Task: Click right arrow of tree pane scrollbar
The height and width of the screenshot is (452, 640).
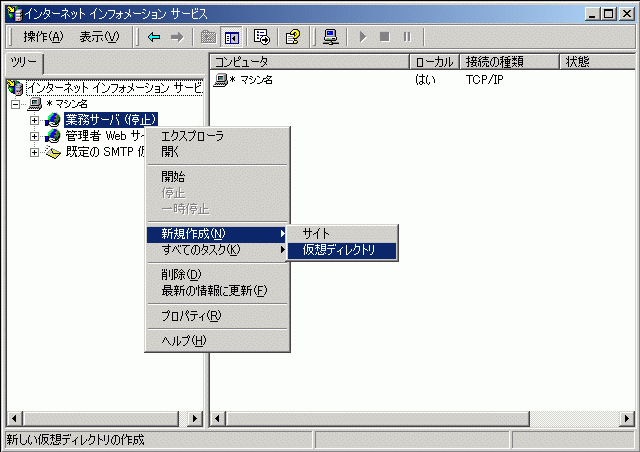Action: pyautogui.click(x=195, y=419)
